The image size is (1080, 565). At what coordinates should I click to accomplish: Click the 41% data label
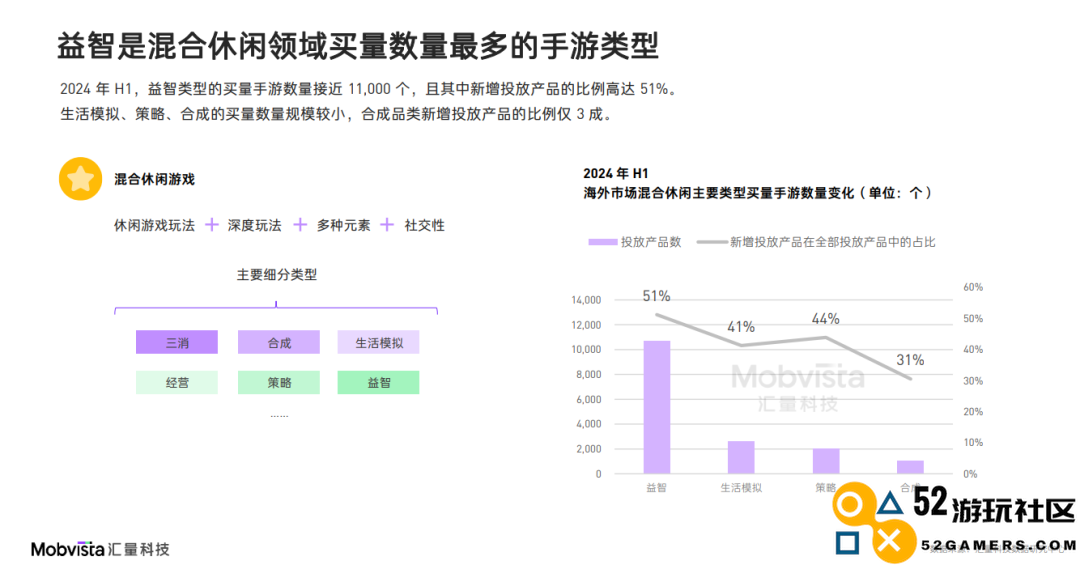pyautogui.click(x=741, y=327)
